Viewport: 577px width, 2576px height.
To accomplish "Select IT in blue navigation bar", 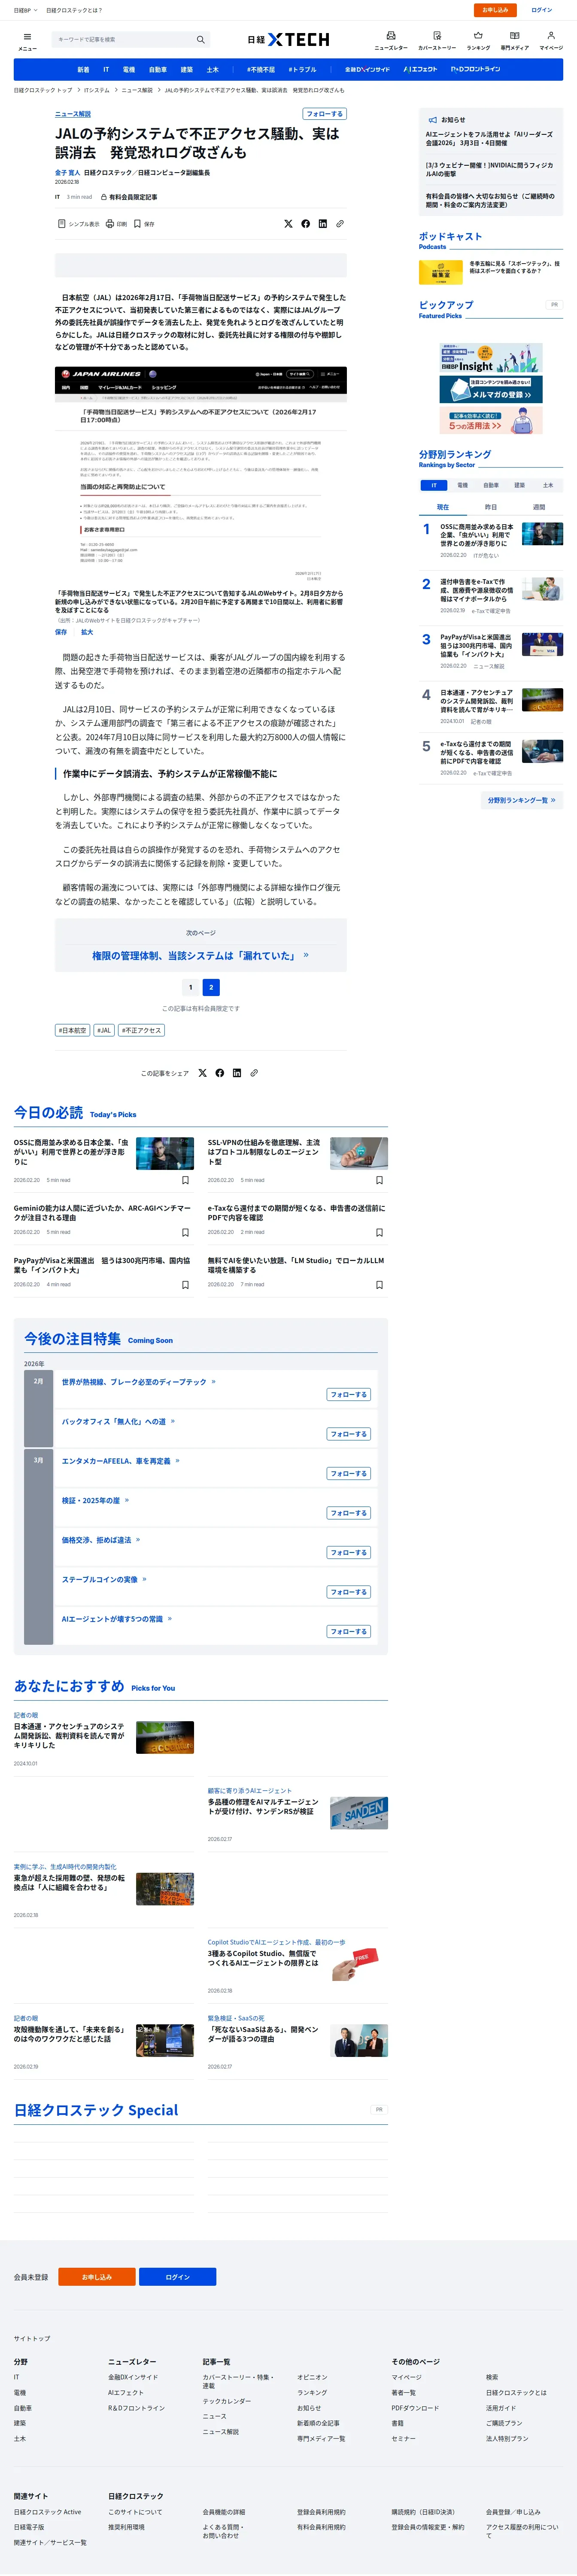I will point(106,70).
